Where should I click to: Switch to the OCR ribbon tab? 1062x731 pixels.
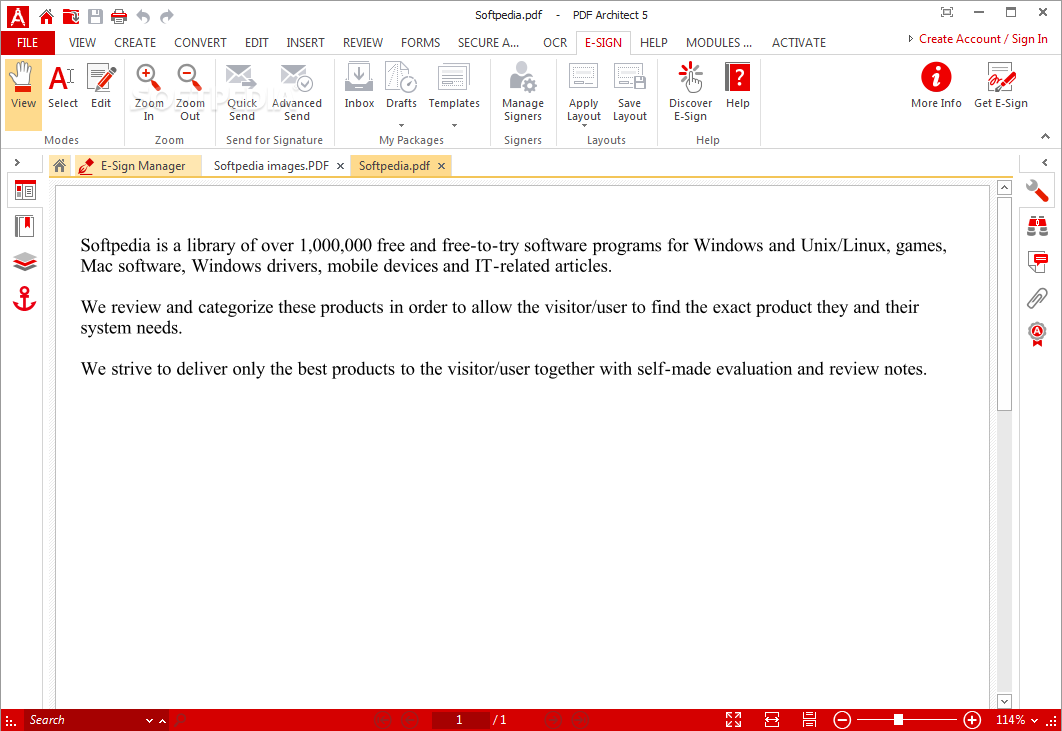(555, 43)
